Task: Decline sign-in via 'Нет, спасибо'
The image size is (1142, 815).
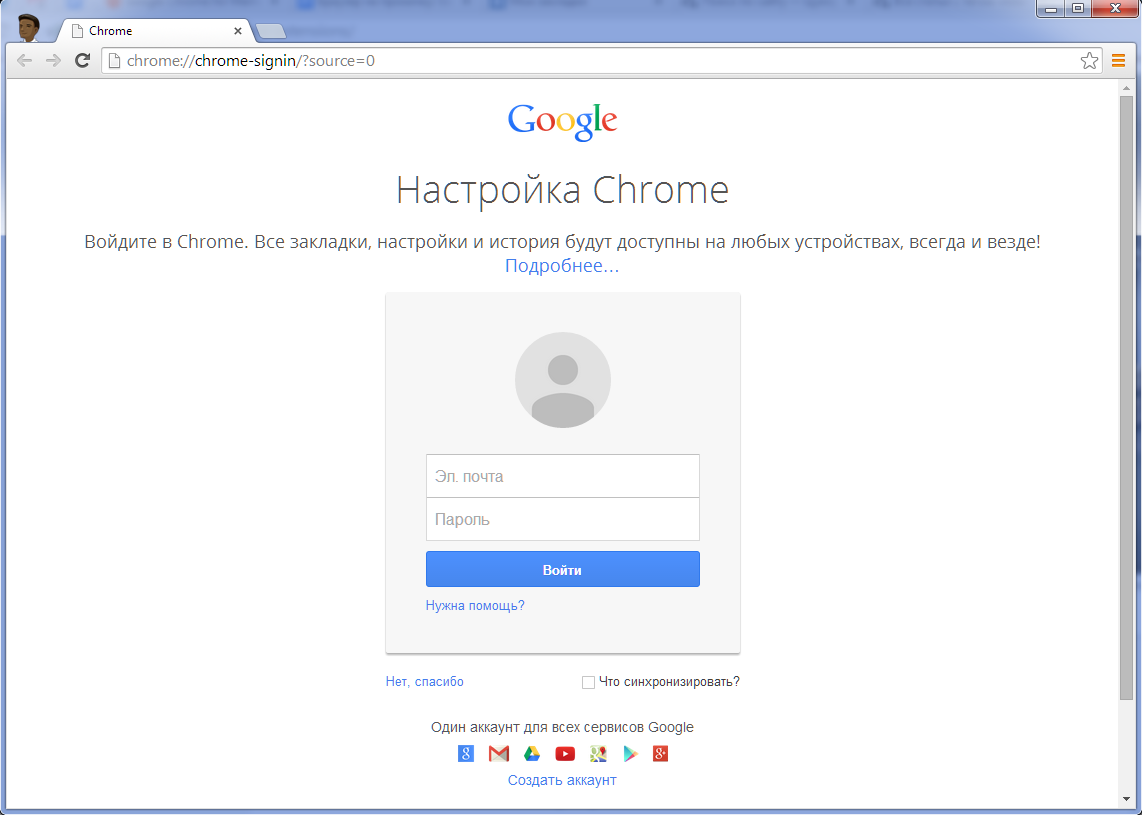Action: tap(423, 681)
